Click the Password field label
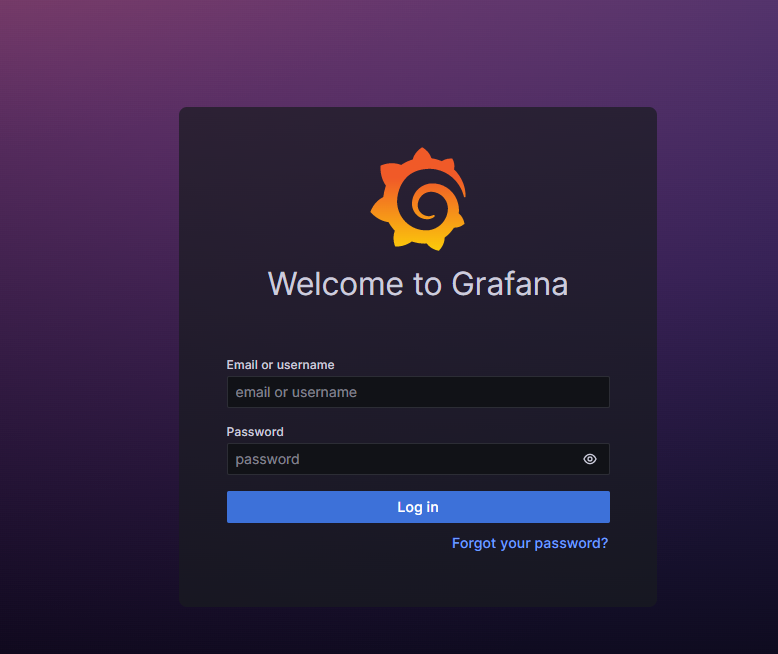This screenshot has height=654, width=778. pyautogui.click(x=255, y=432)
